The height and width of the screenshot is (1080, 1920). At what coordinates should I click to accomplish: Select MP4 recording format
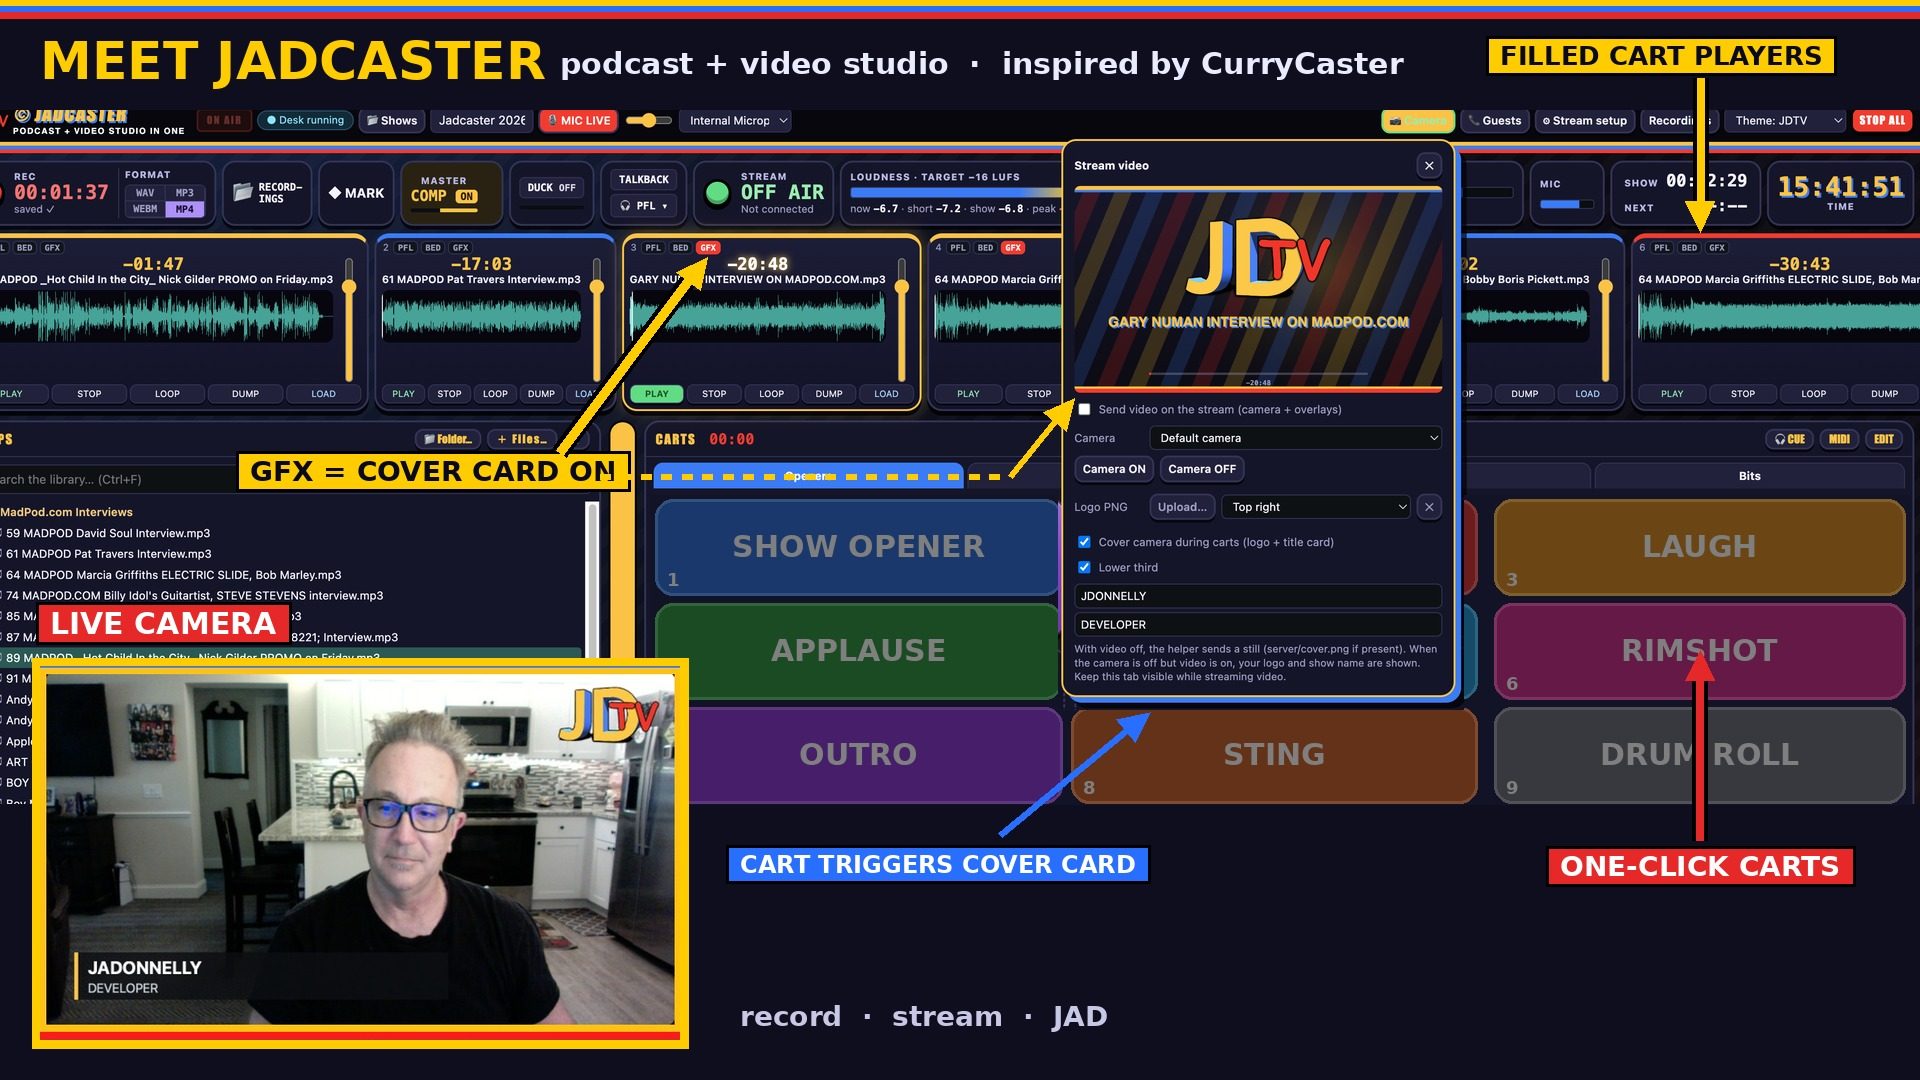[x=185, y=209]
